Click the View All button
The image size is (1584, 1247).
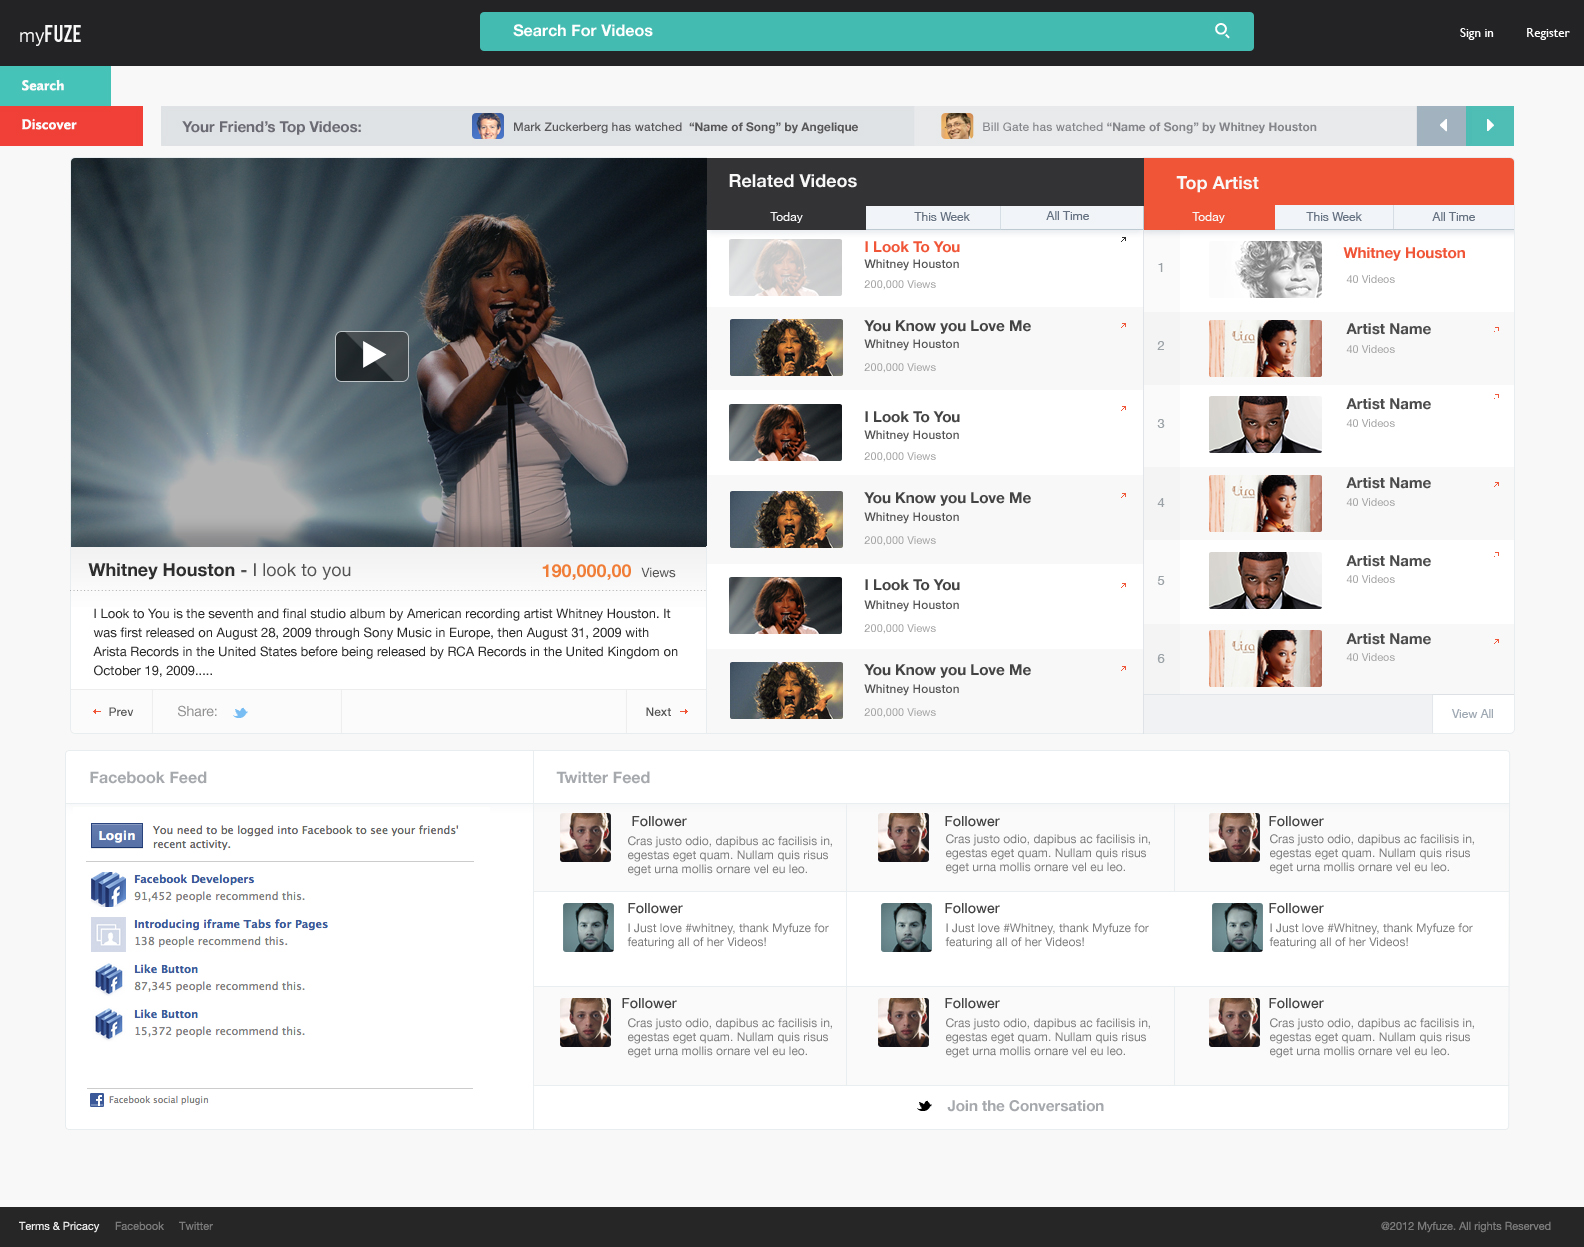pyautogui.click(x=1472, y=714)
